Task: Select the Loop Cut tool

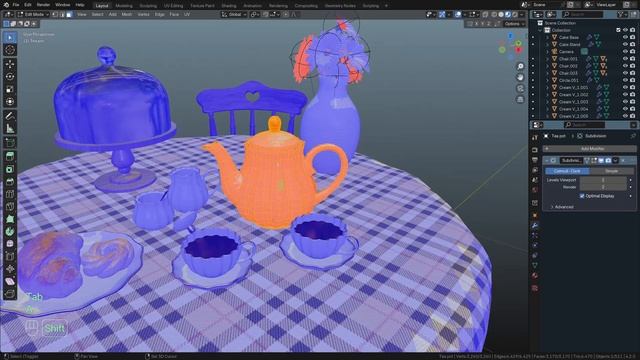Action: (x=10, y=194)
